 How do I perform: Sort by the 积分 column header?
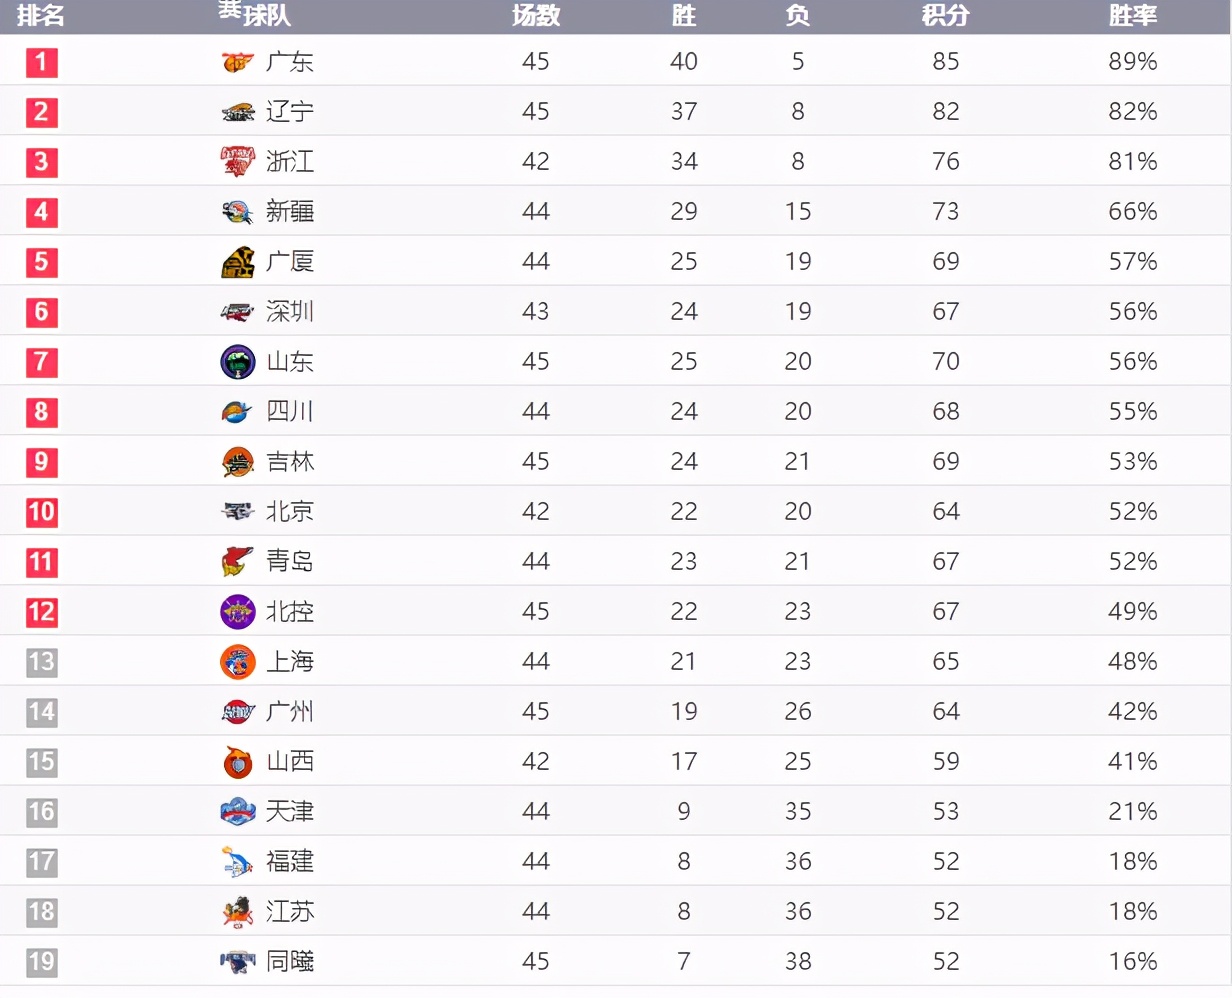(945, 15)
